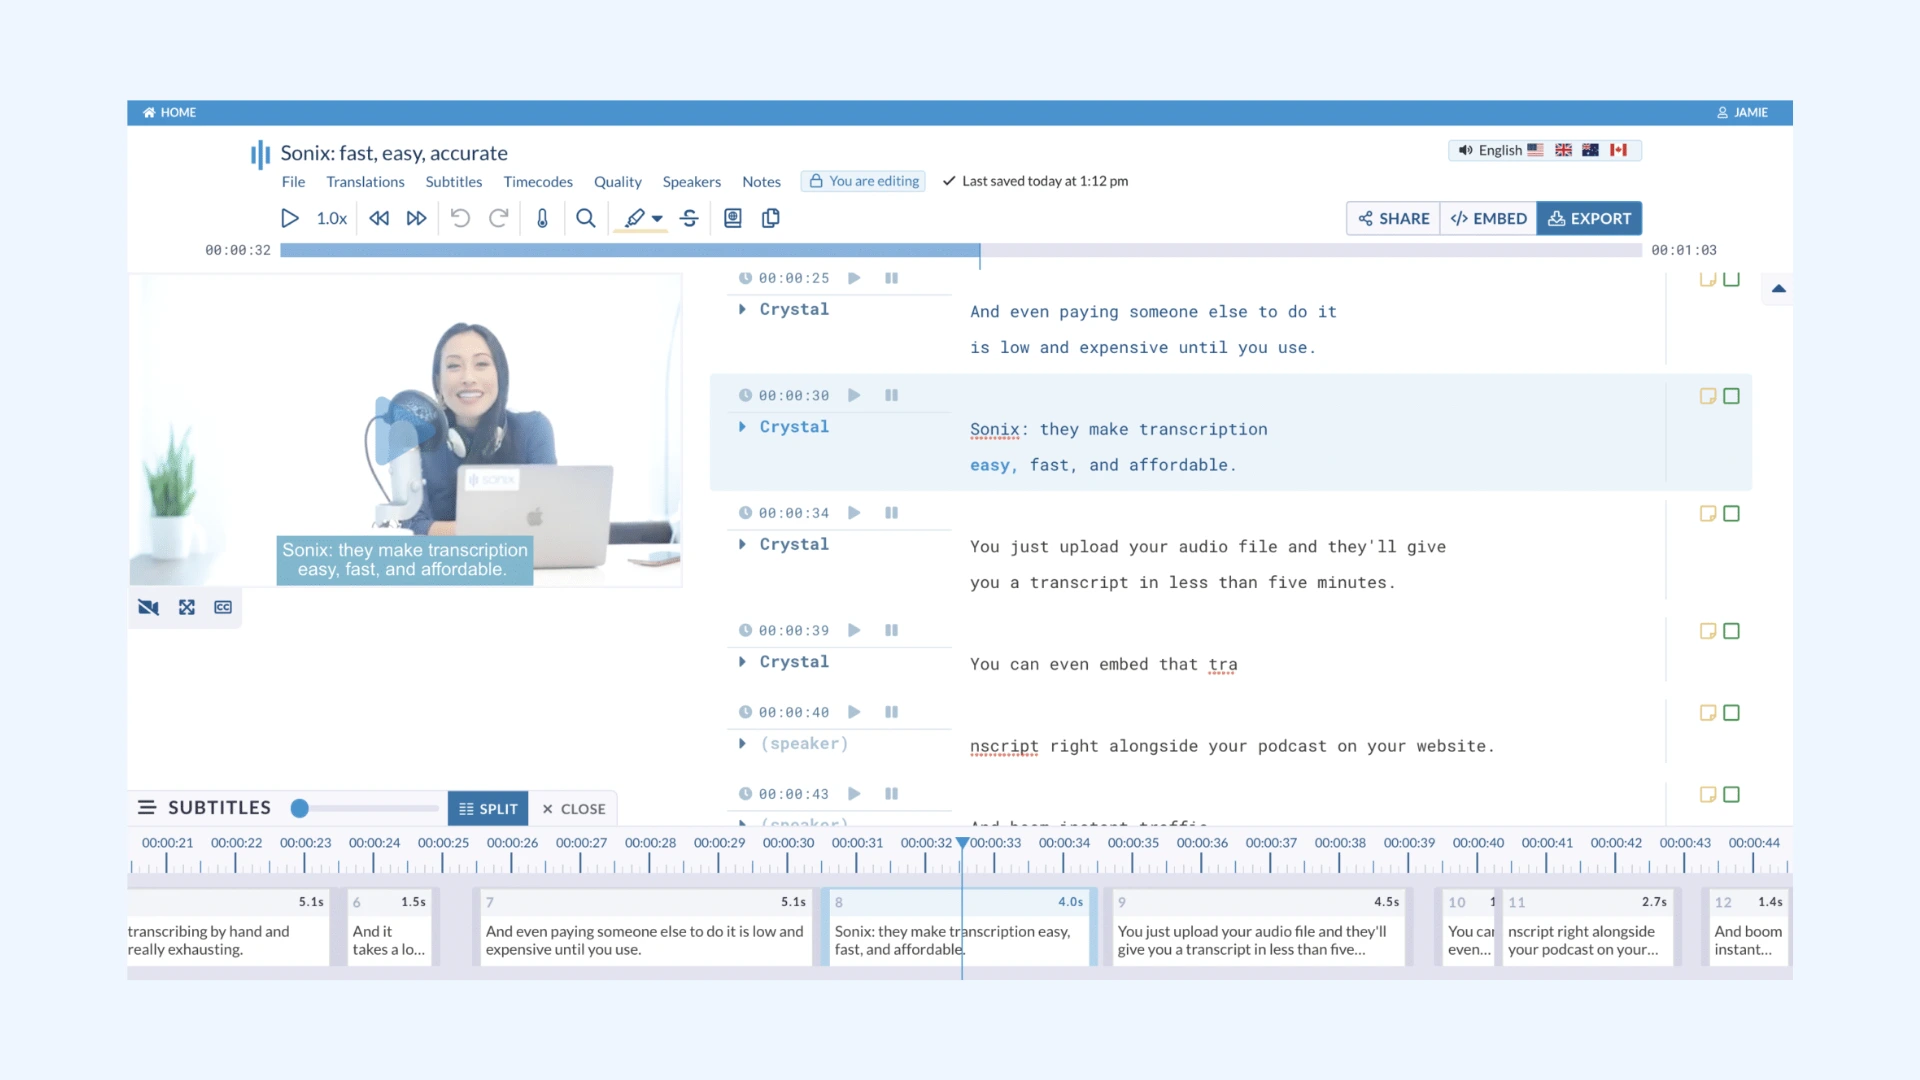Check the checkbox for 00:00:43 paragraph
This screenshot has width=1920, height=1080.
pos(1732,795)
